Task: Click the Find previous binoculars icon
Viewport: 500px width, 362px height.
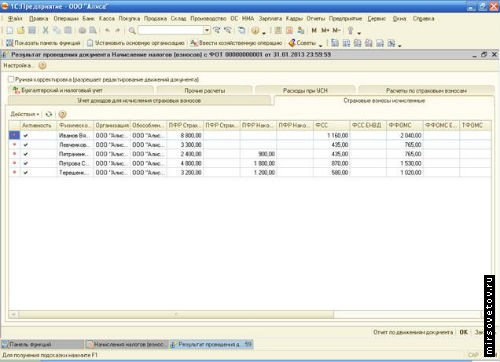Action: [x=228, y=30]
